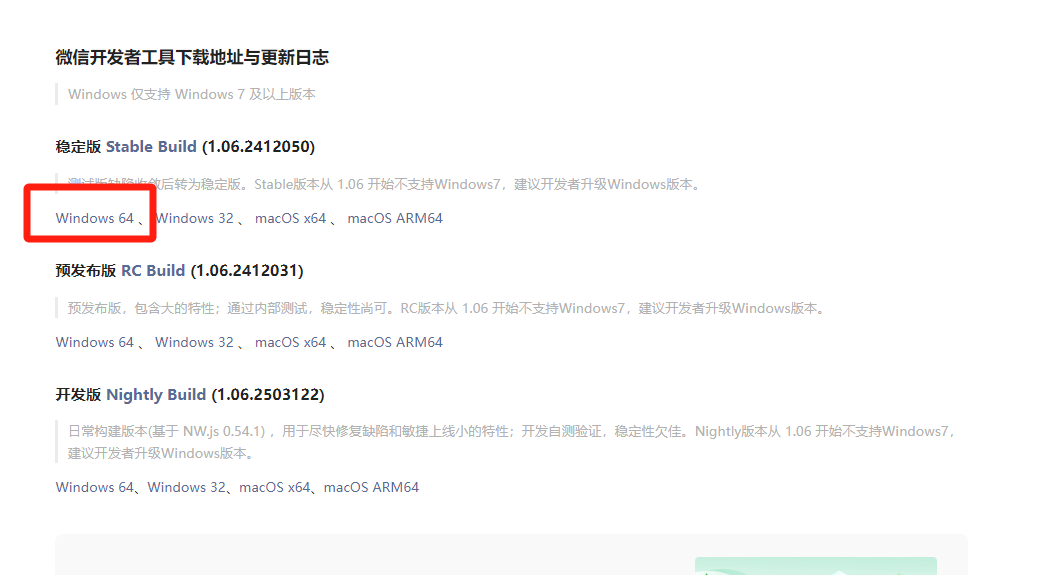
Task: Download Stable Build macOS ARM64 installer
Action: [395, 218]
